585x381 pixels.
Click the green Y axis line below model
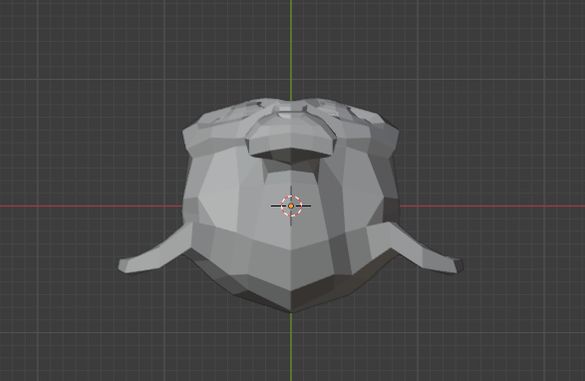point(291,347)
